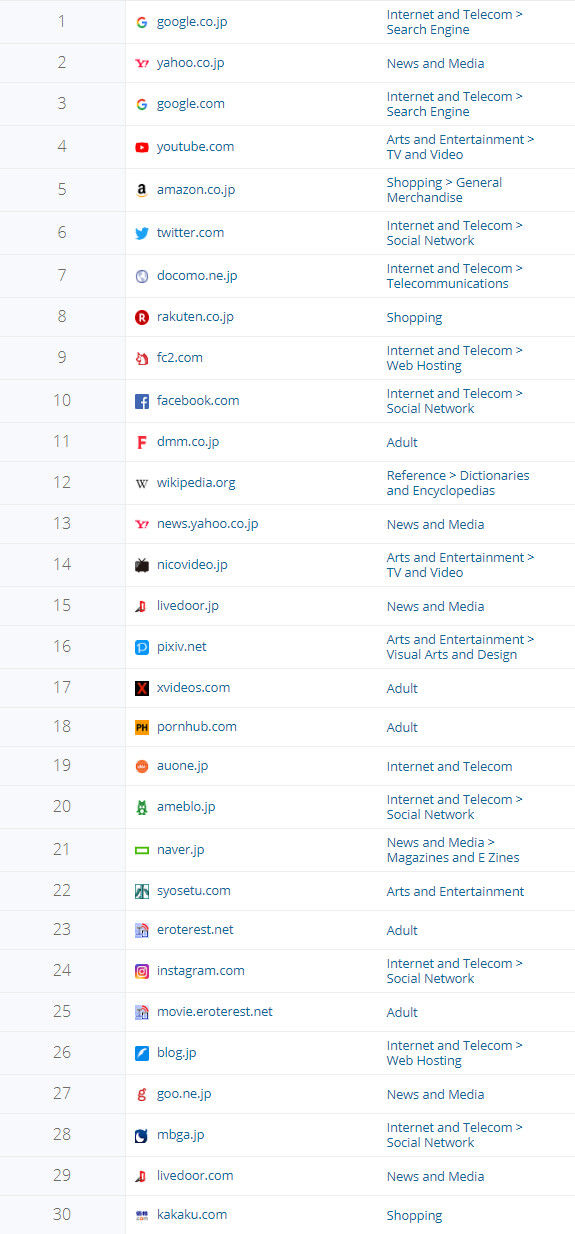Click the naver.jp green icon
Image resolution: width=575 pixels, height=1234 pixels.
click(142, 850)
